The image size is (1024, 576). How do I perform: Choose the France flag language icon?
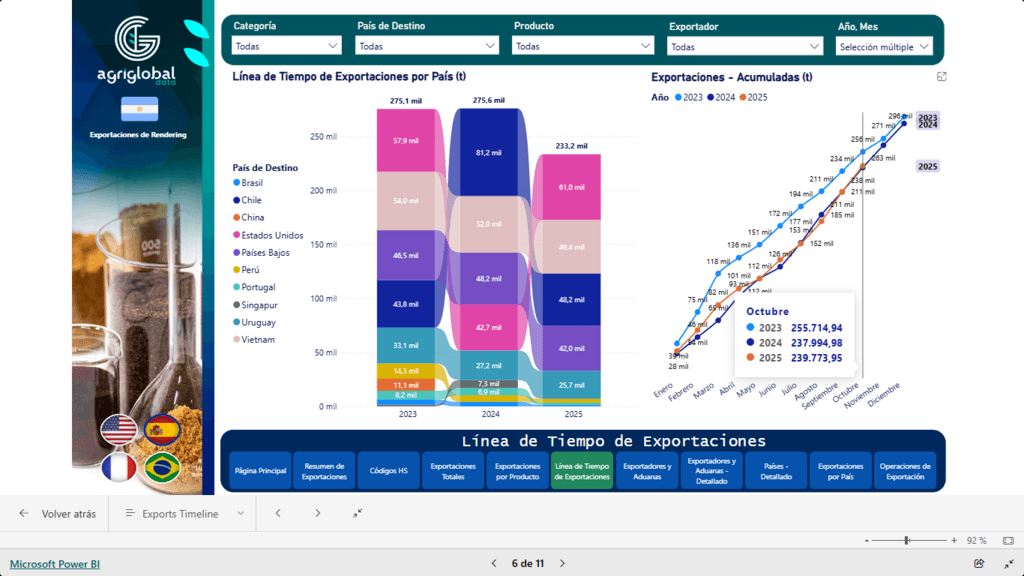(118, 467)
